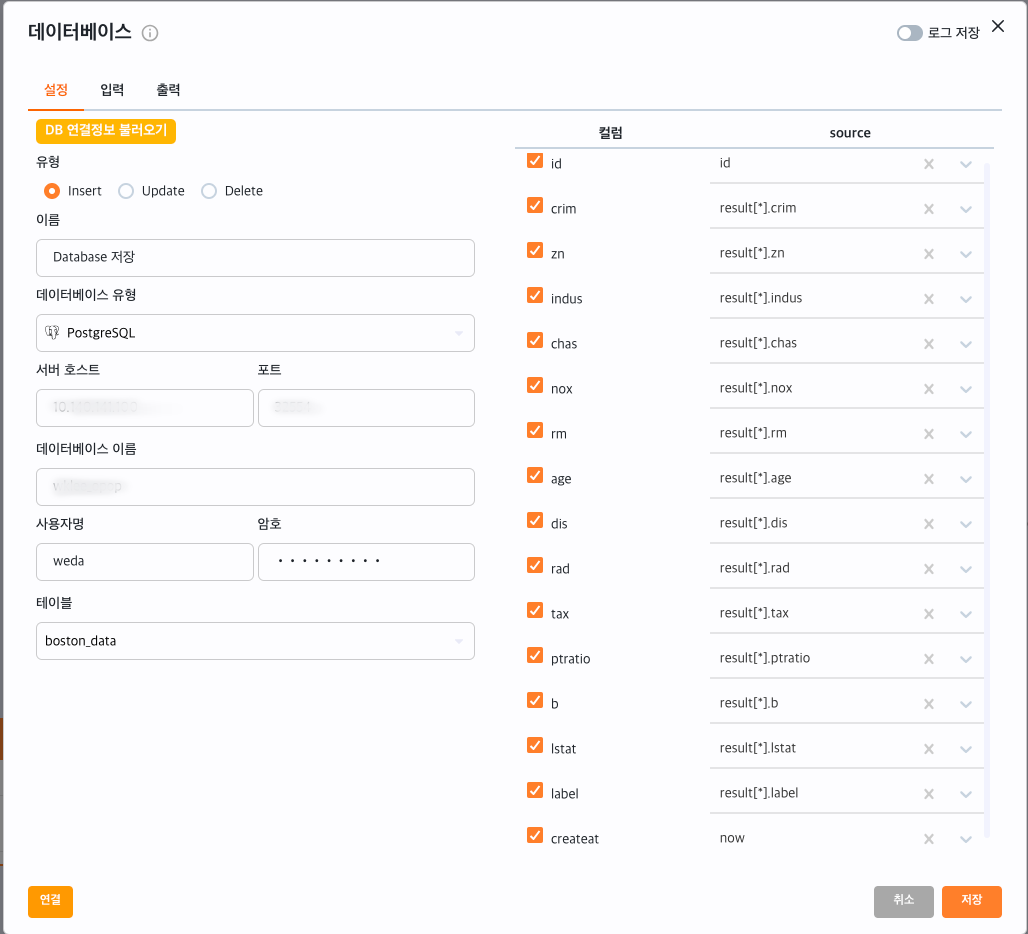
Task: Focus the database name input field
Action: 255,486
